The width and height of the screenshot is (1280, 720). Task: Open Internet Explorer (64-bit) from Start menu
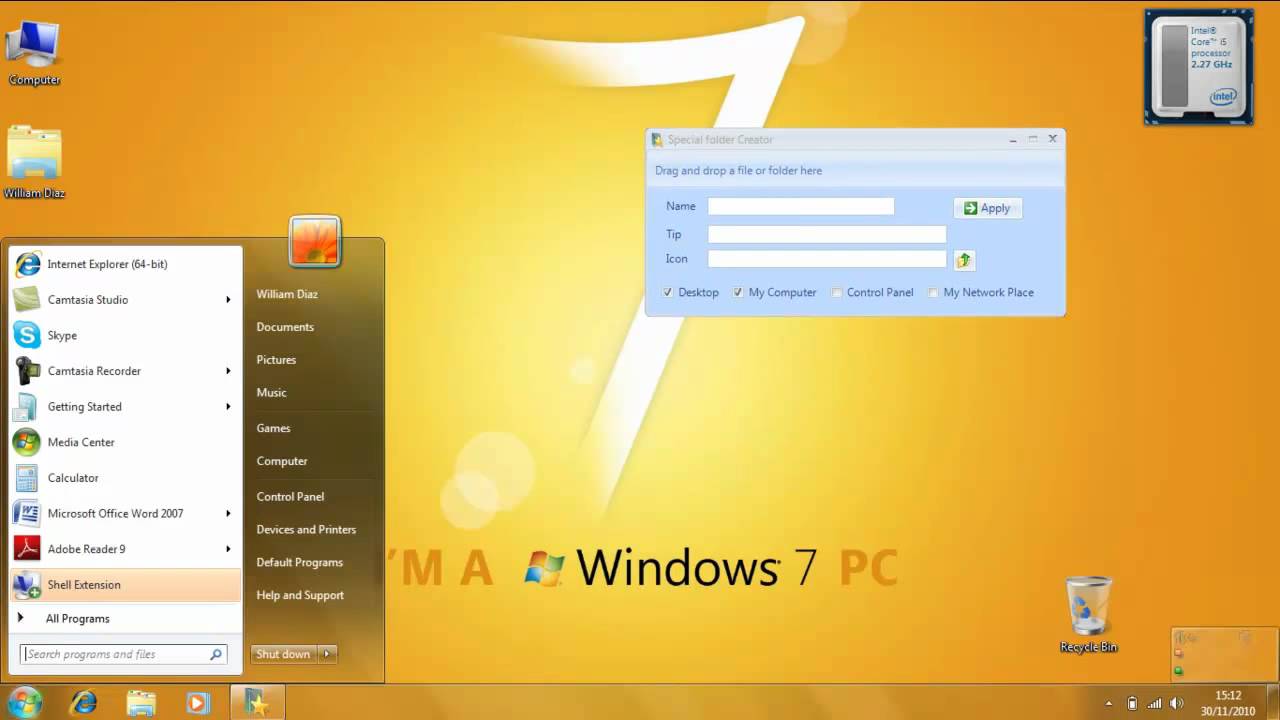(x=126, y=264)
